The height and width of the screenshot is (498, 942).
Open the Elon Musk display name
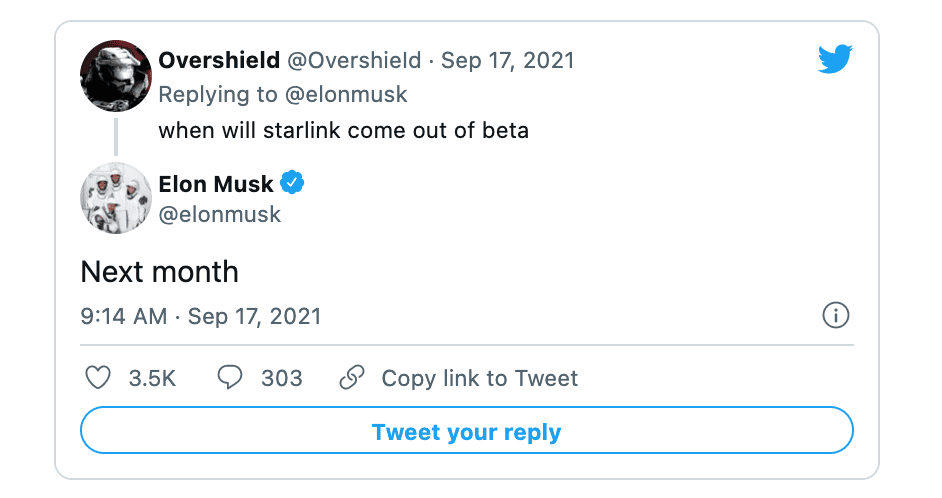(x=215, y=183)
